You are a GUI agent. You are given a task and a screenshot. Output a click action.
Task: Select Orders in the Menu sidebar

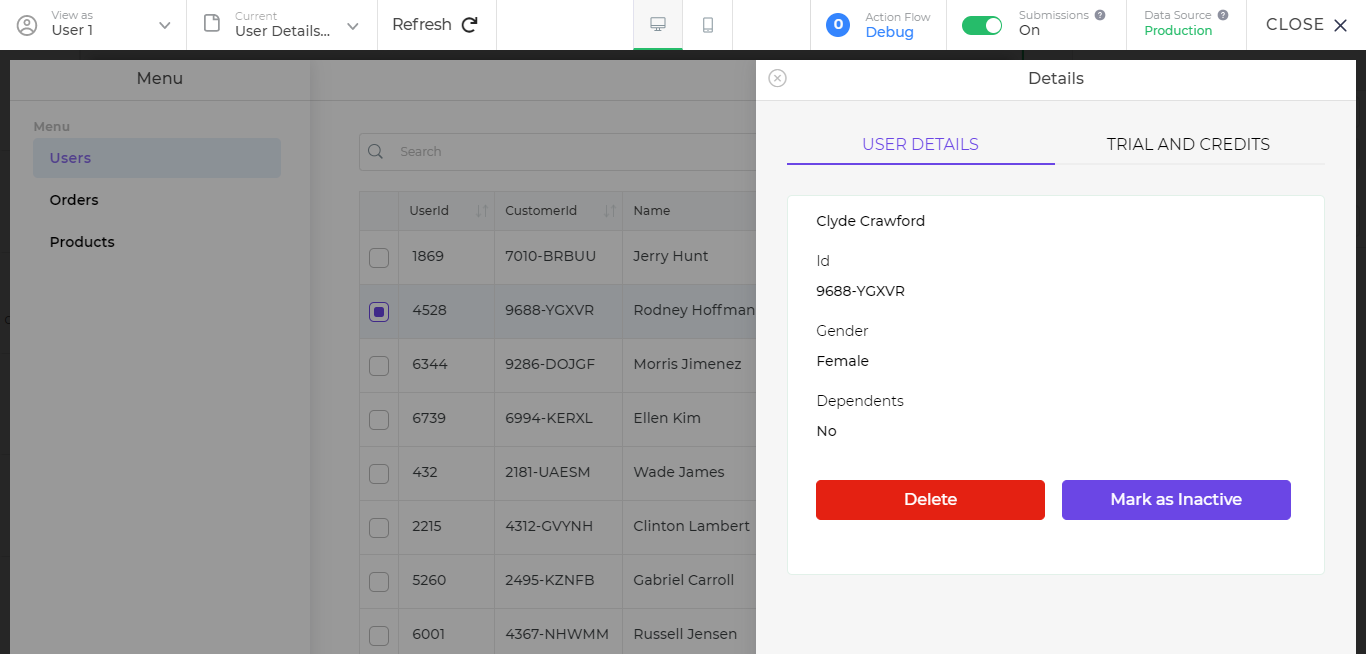tap(74, 199)
